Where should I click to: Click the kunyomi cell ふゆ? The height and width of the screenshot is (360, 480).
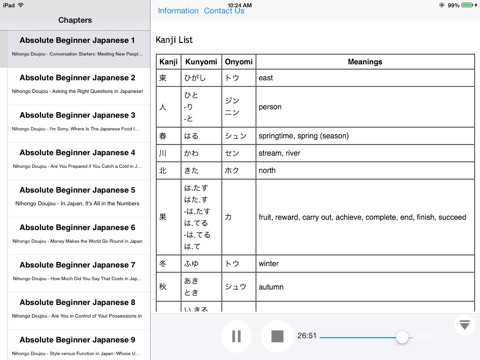click(201, 264)
